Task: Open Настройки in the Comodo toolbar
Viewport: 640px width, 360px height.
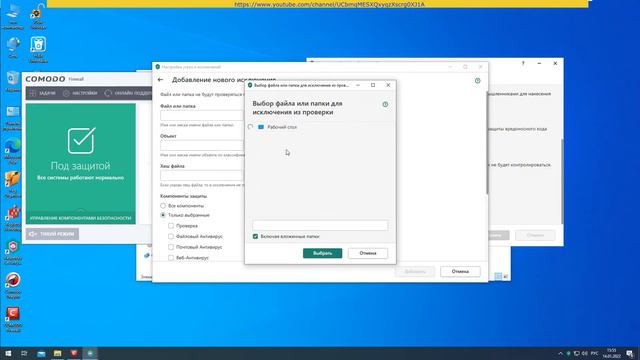Action: [80, 93]
